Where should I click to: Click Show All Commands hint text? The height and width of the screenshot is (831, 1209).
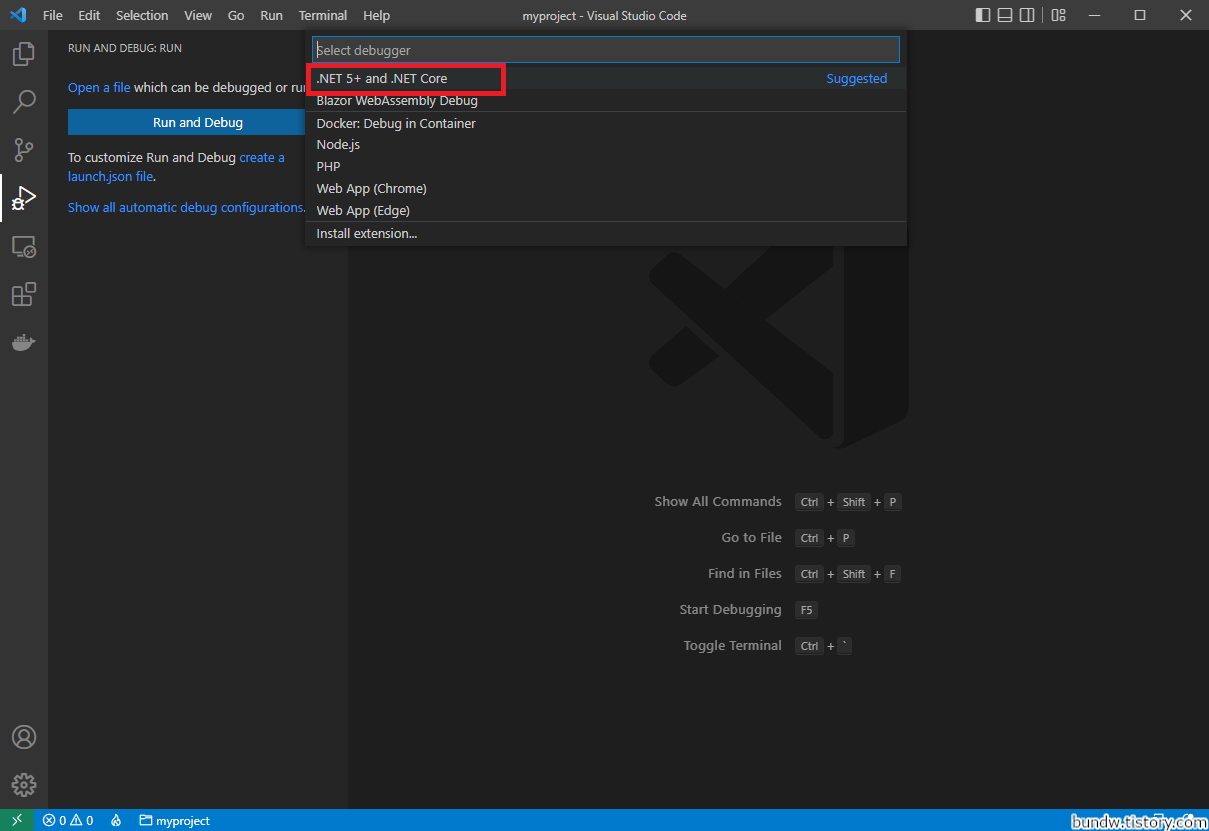(x=718, y=501)
